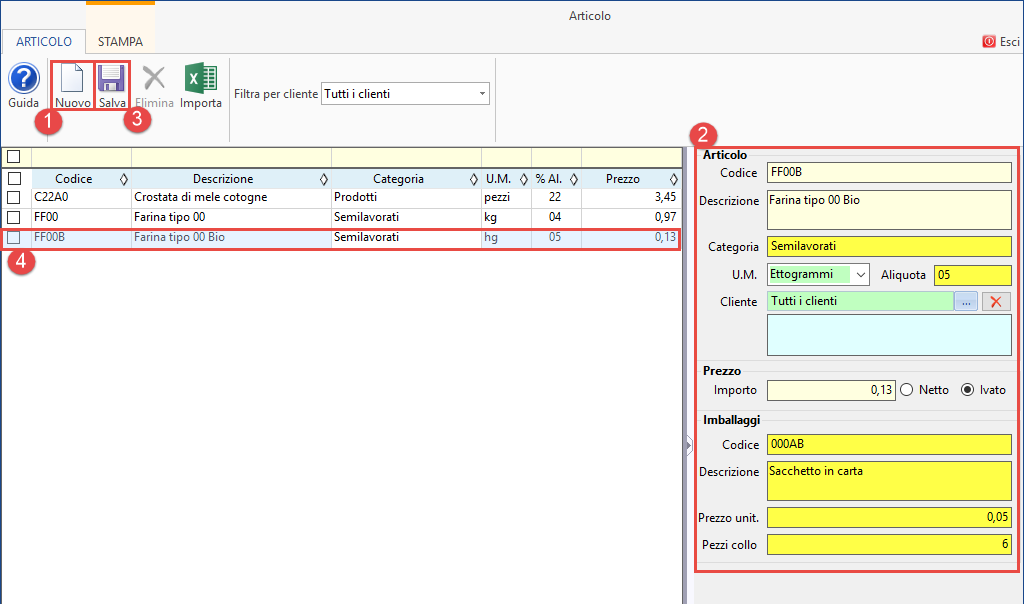Tick checkbox in the filter row
The width and height of the screenshot is (1024, 604).
pos(14,157)
